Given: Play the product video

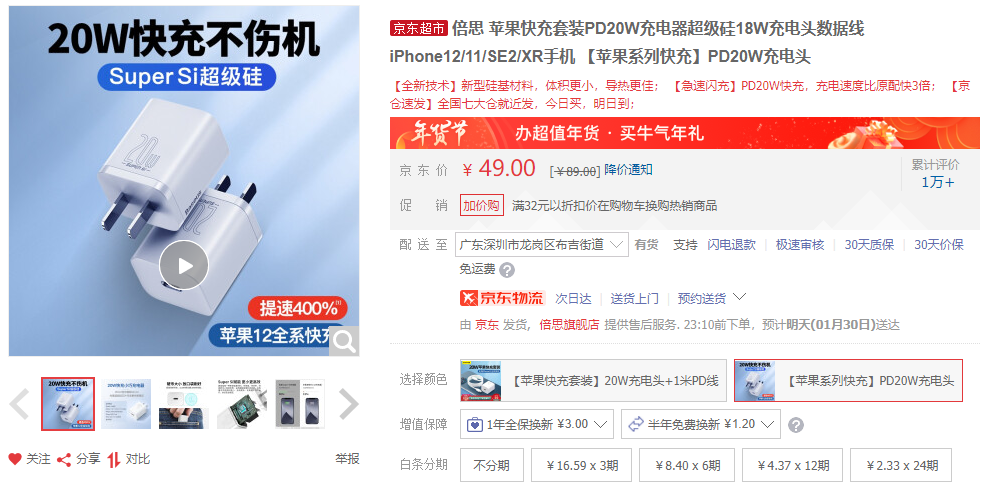Looking at the screenshot, I should coord(183,265).
